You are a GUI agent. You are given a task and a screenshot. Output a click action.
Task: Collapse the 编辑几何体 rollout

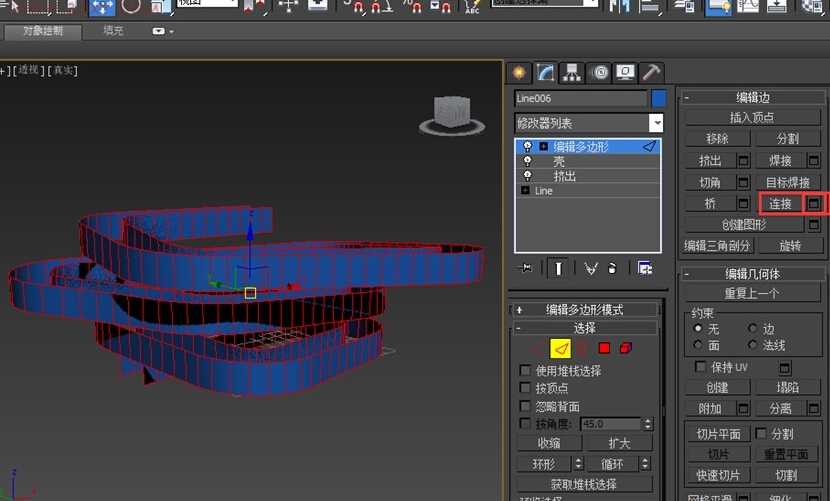click(753, 274)
